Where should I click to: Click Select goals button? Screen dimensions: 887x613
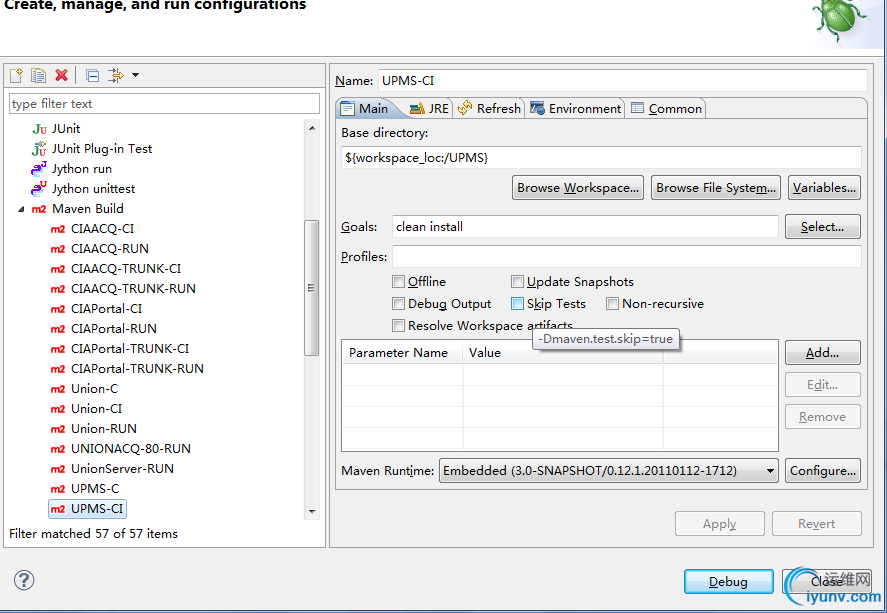coord(823,227)
